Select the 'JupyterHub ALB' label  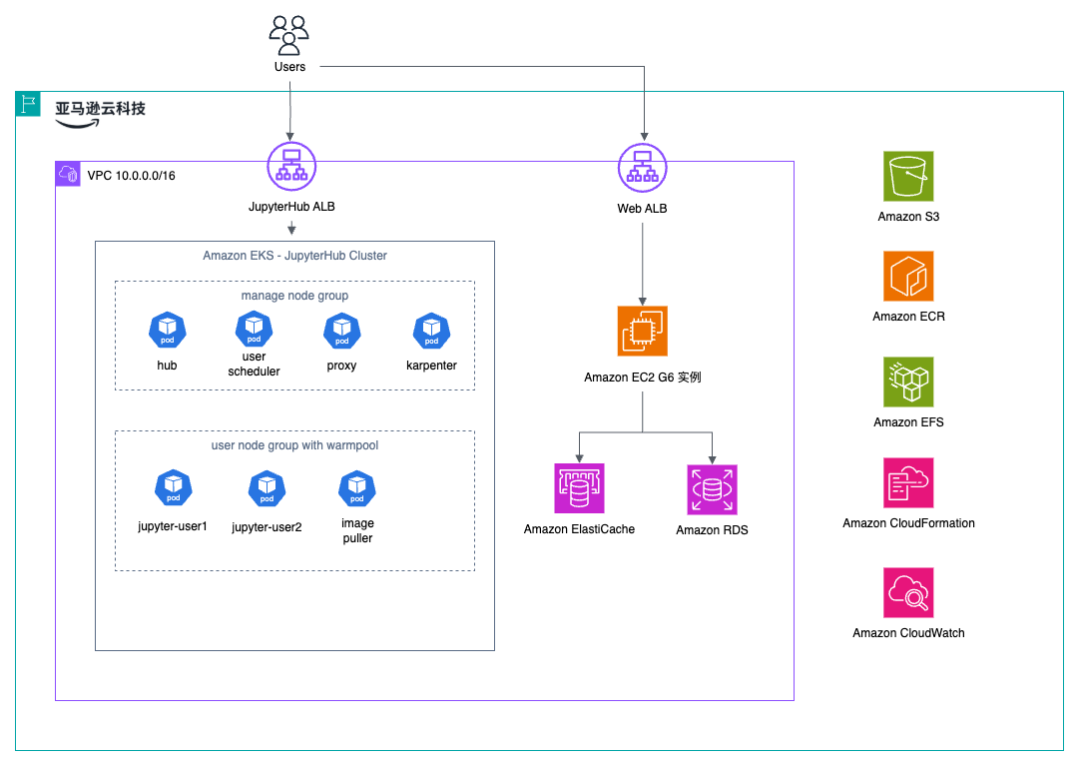(291, 207)
